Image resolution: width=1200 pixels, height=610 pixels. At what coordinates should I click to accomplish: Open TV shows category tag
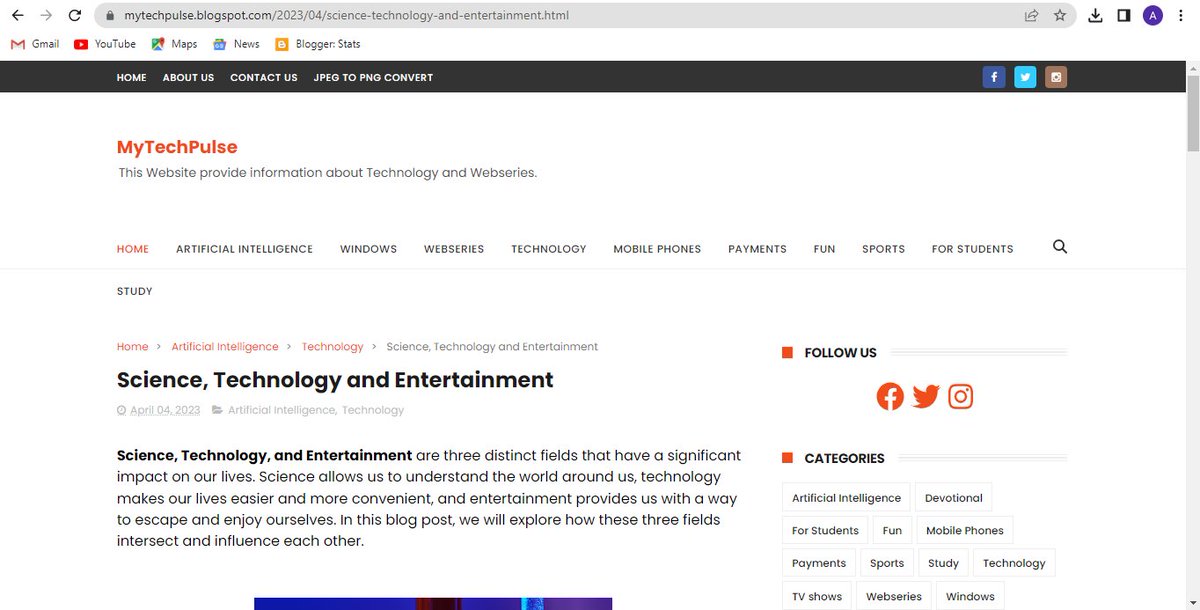point(817,596)
